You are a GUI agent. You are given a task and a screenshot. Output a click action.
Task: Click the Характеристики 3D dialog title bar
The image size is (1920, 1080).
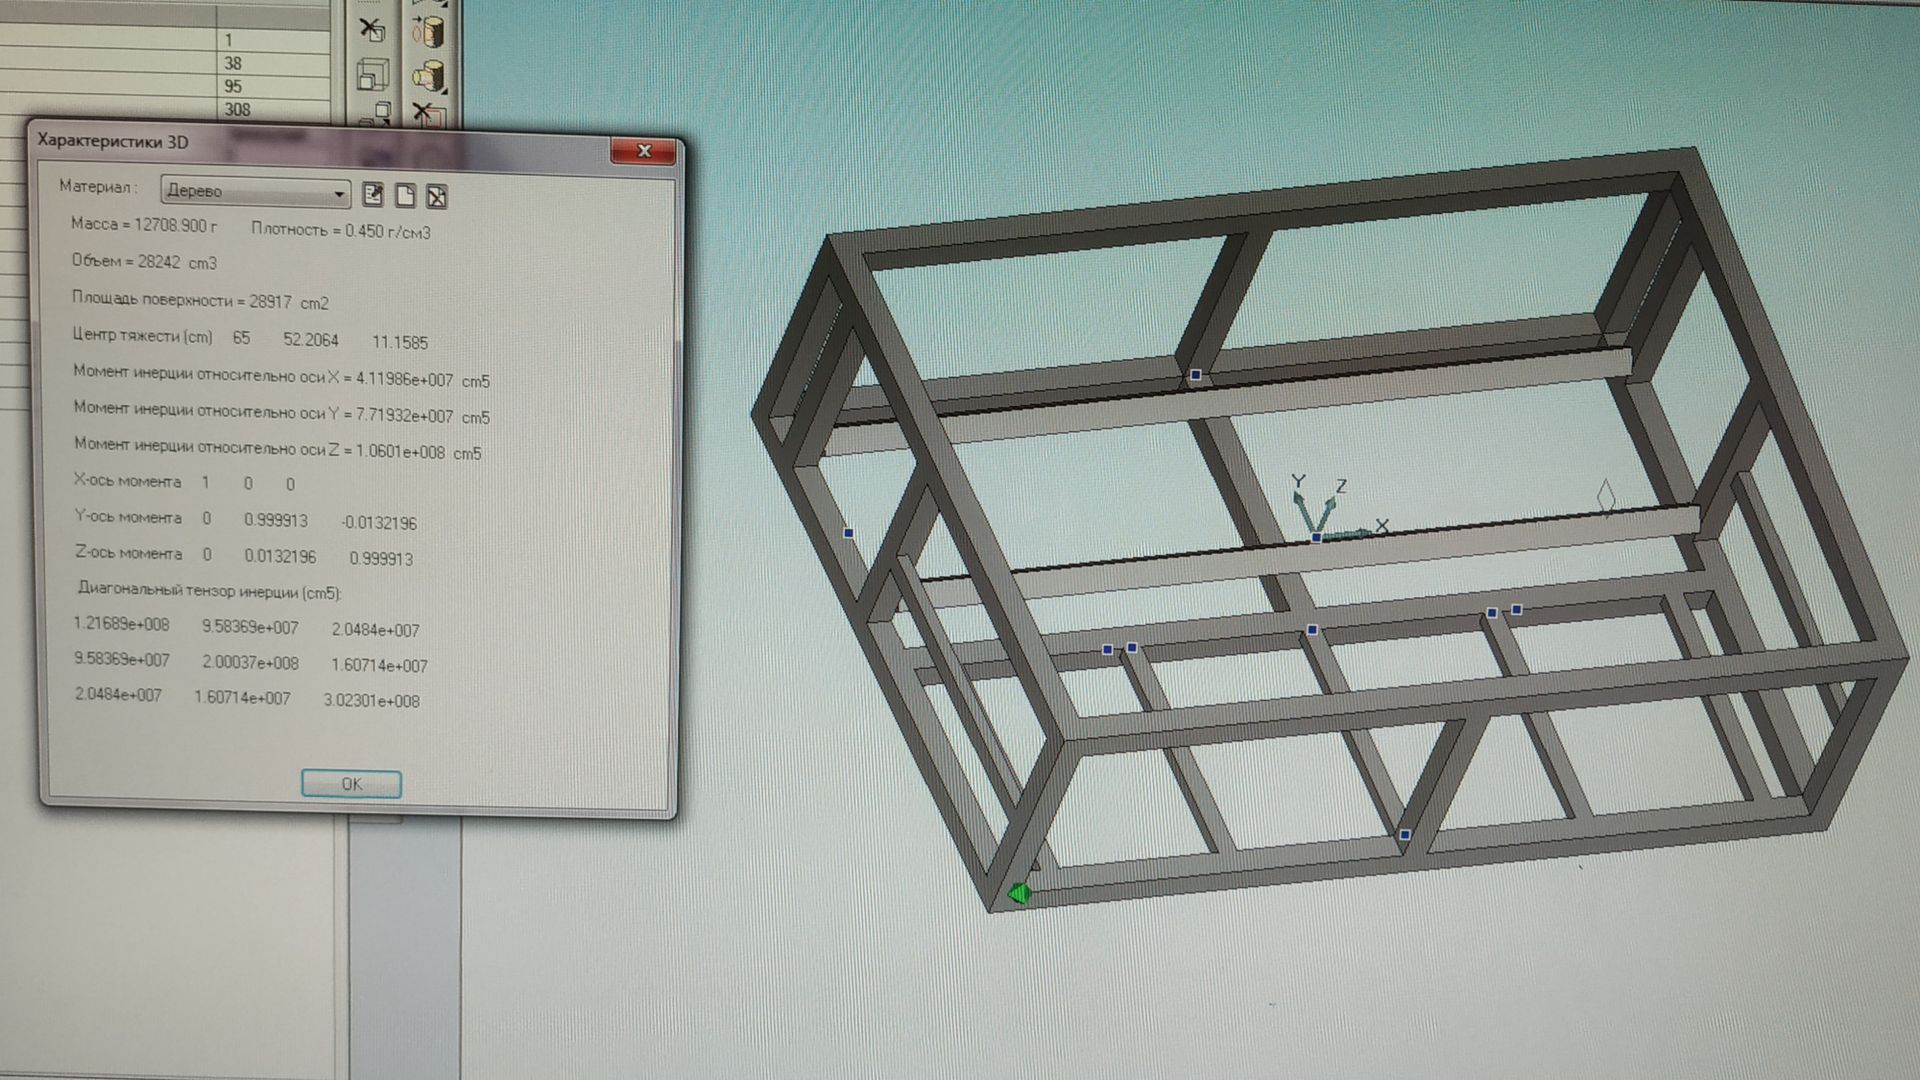(300, 142)
